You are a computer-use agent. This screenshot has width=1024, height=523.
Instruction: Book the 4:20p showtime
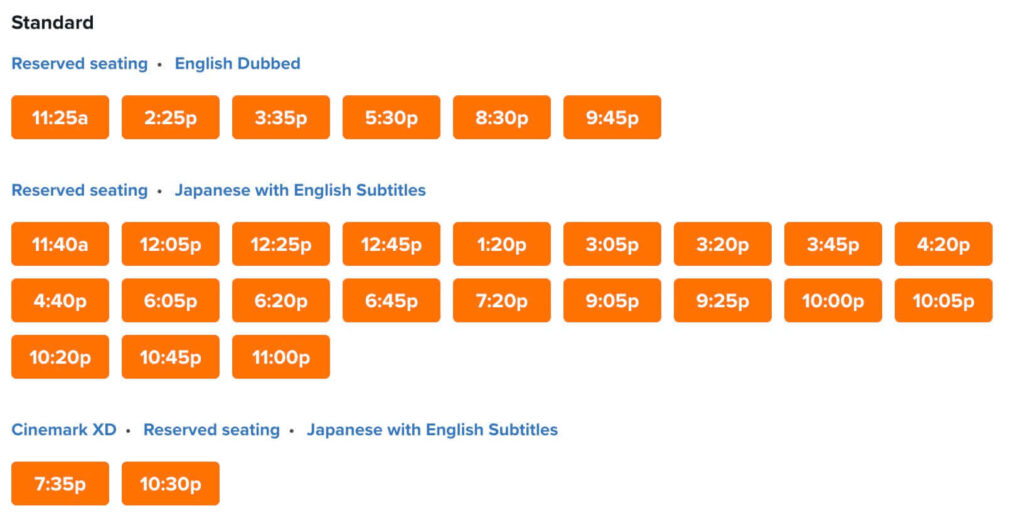[943, 244]
